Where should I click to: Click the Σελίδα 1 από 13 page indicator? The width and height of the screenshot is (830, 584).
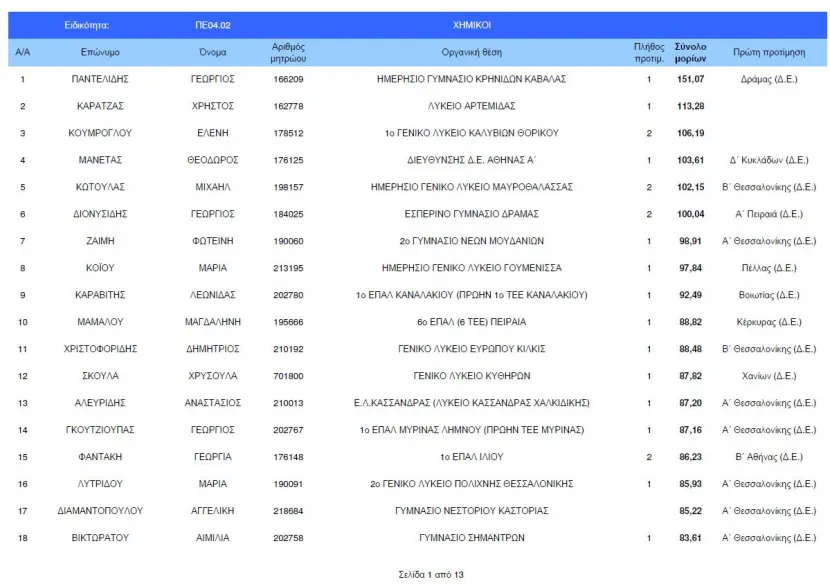(431, 574)
